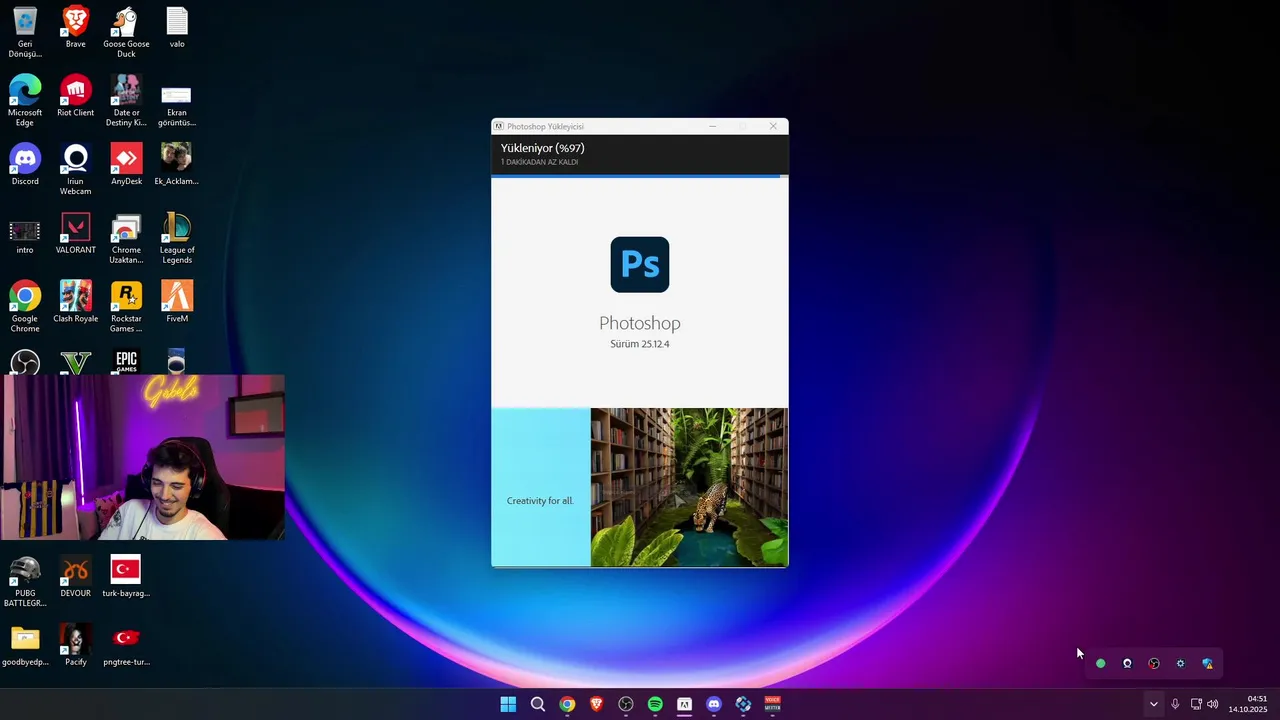Select the Riot Client desktop icon
Image resolution: width=1280 pixels, height=720 pixels.
[76, 91]
